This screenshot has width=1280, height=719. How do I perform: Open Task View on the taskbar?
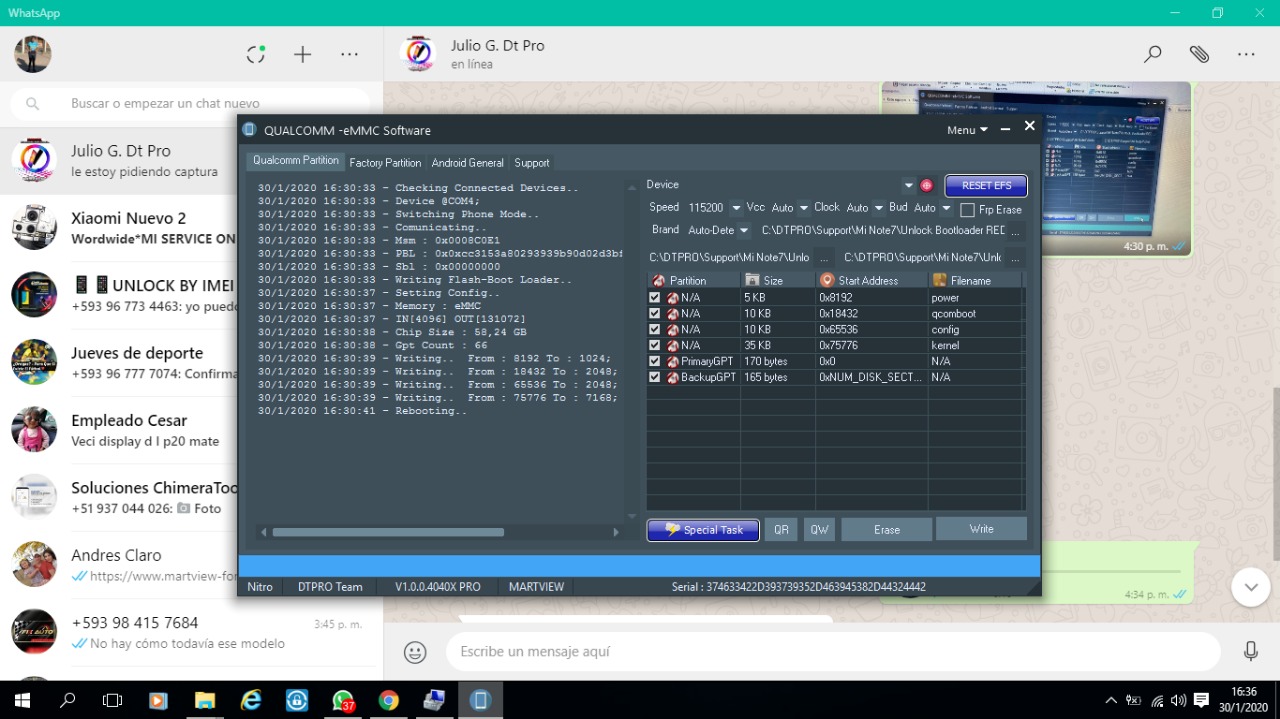click(112, 700)
